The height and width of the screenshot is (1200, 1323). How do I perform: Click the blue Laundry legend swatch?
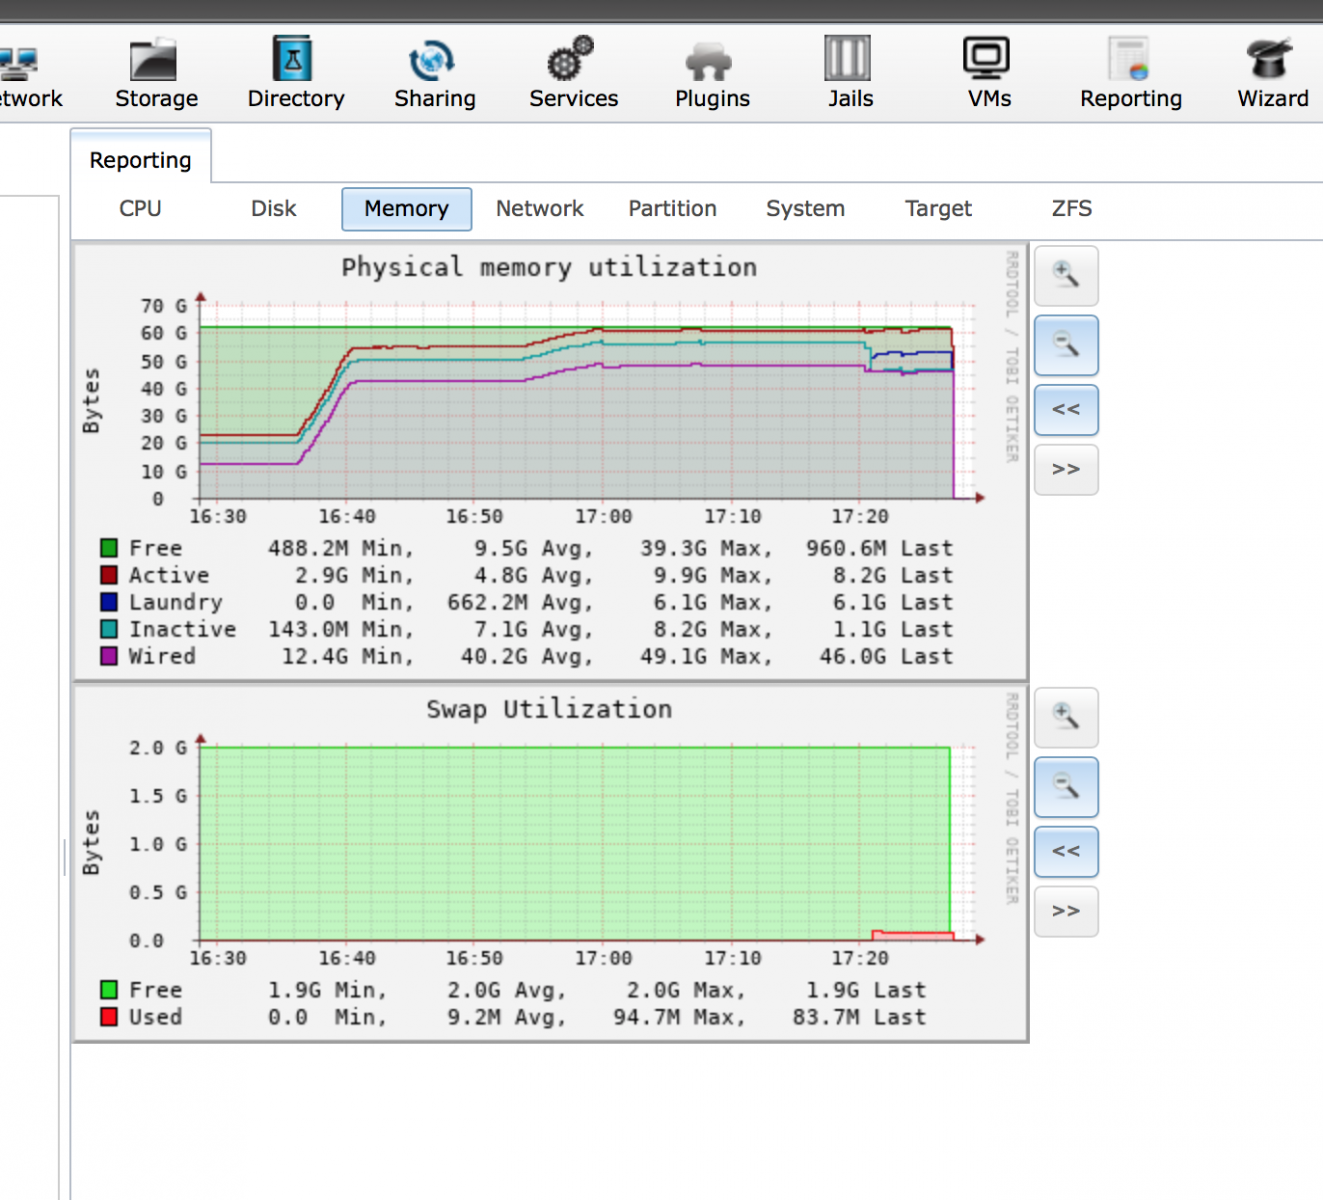109,602
